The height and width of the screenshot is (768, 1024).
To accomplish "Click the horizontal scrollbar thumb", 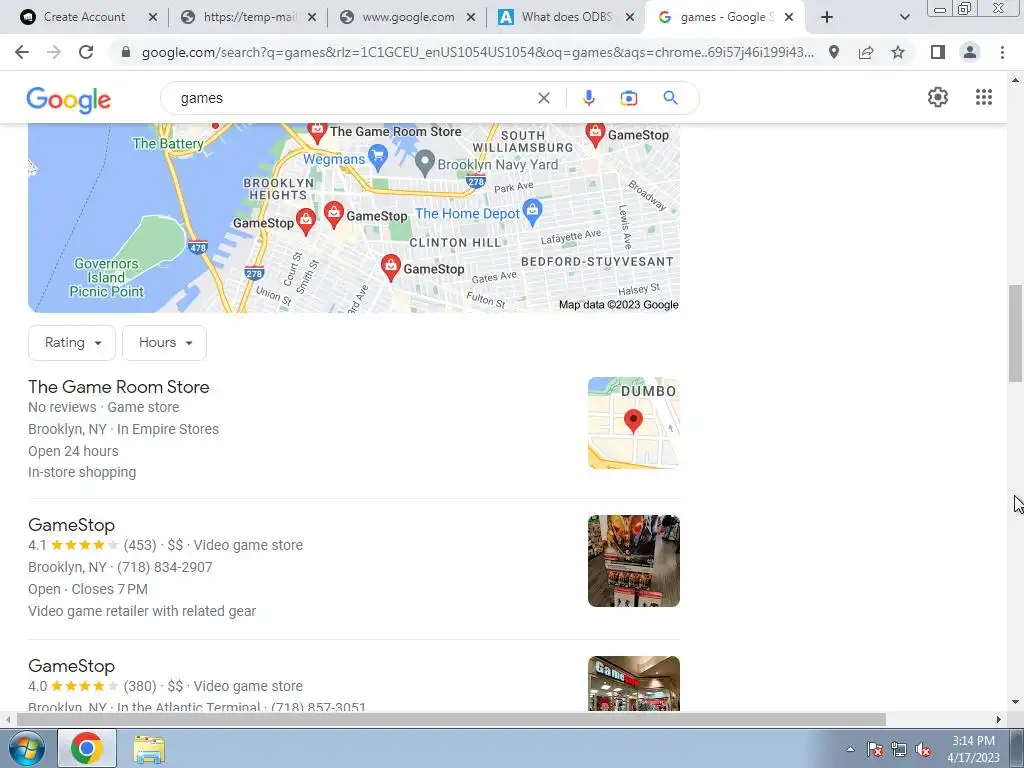I will 451,720.
